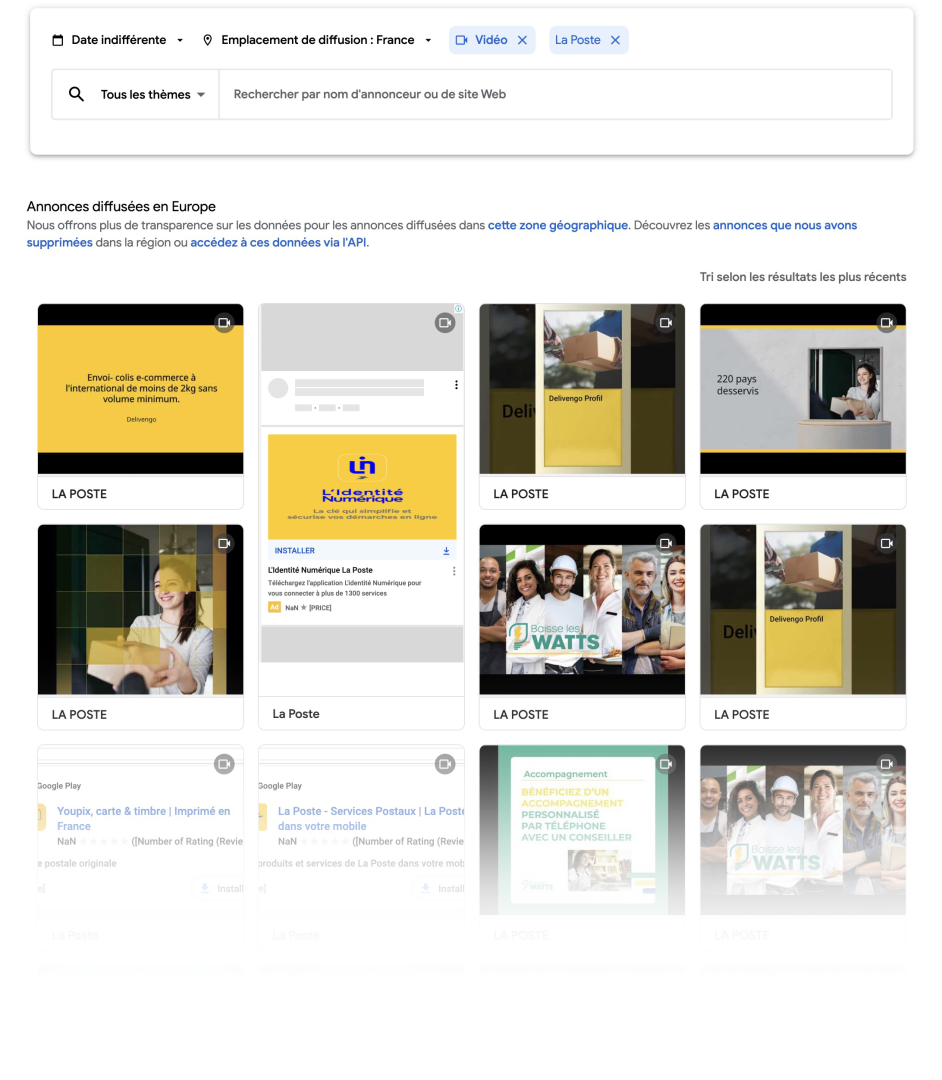This screenshot has width=942, height=1080.
Task: Click the L'Identité Numérique La Poste ad title
Action: click(320, 570)
